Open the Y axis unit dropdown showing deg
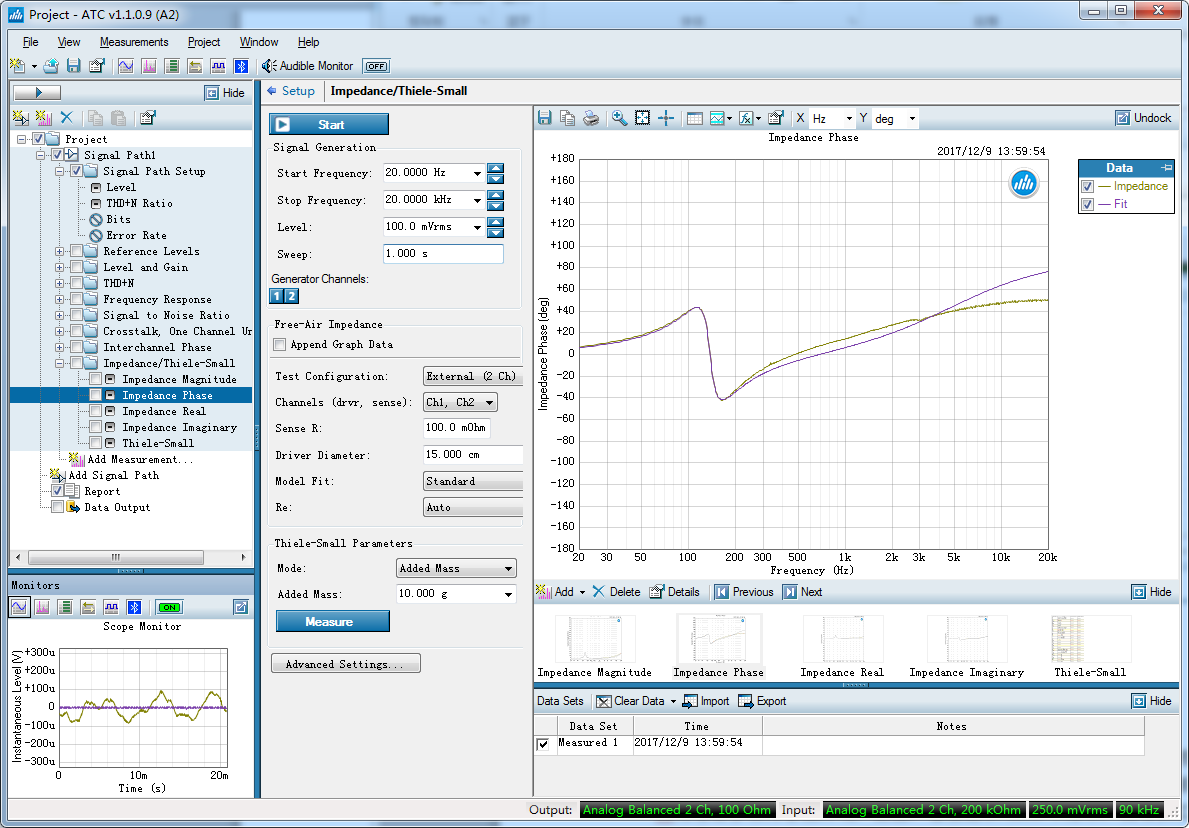The height and width of the screenshot is (828, 1189). click(895, 119)
